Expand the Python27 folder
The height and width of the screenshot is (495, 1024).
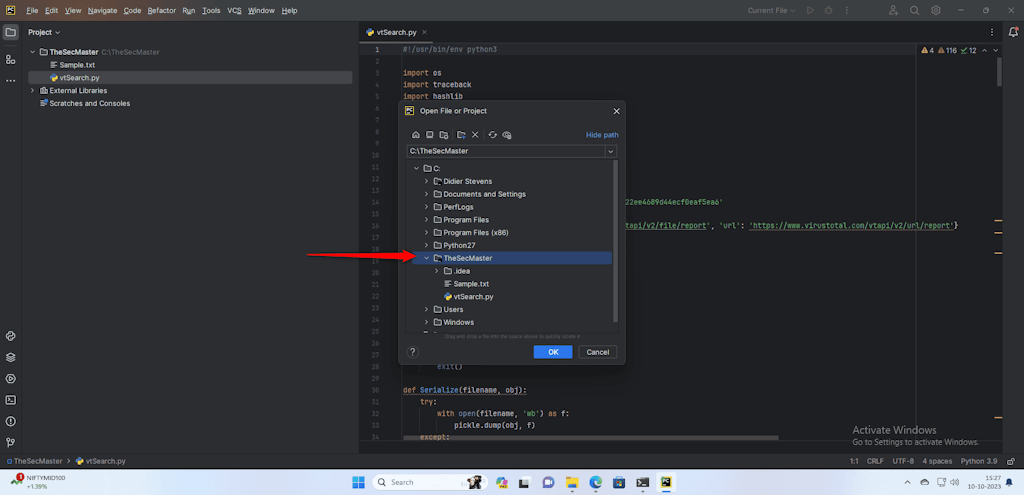coord(426,246)
